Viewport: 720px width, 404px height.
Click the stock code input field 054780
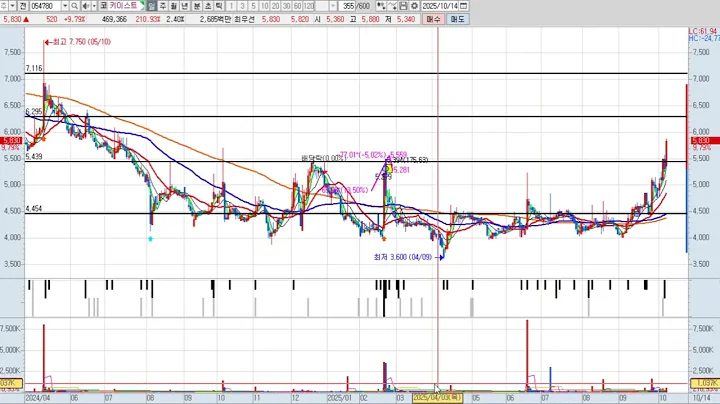click(x=45, y=6)
